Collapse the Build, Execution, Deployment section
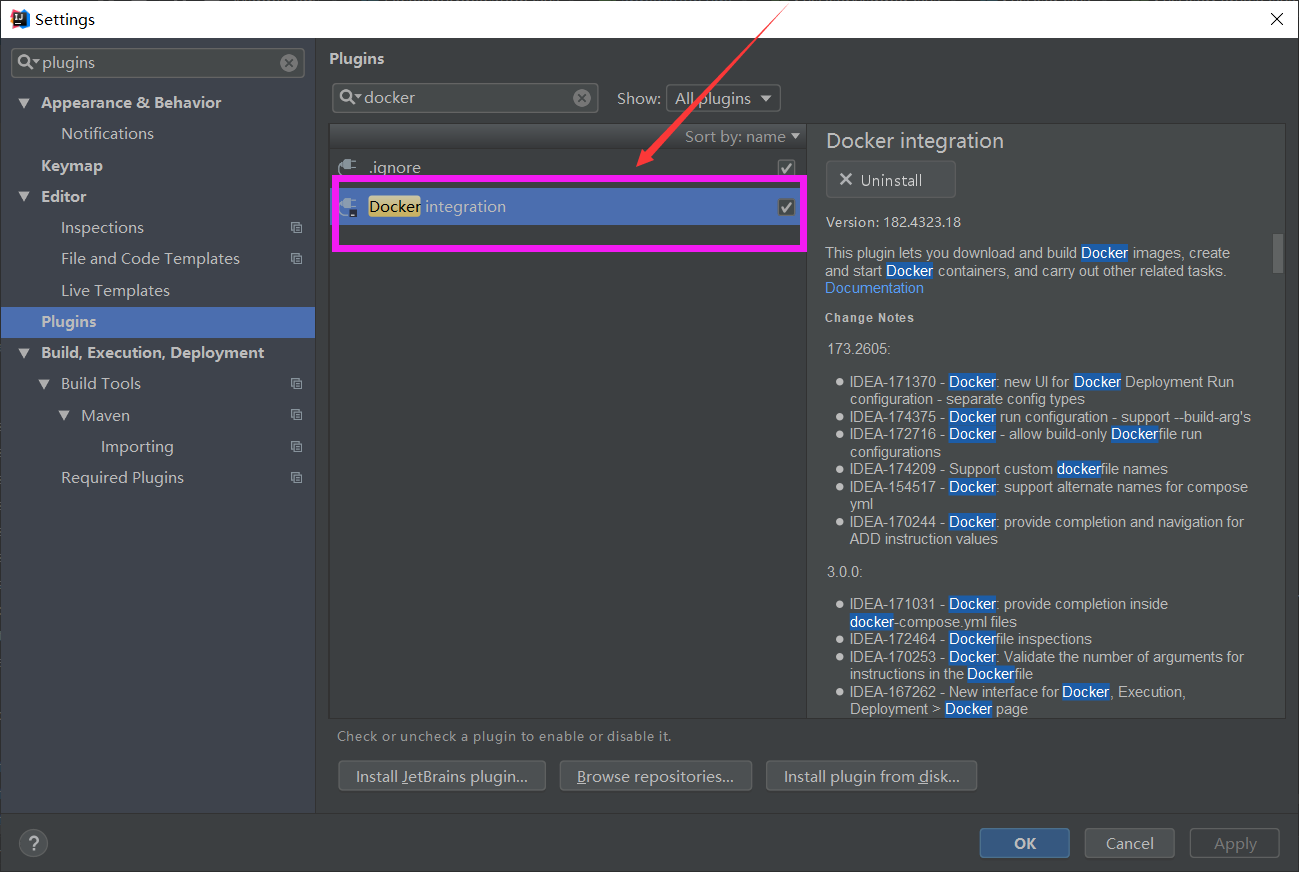The width and height of the screenshot is (1299, 872). (24, 352)
